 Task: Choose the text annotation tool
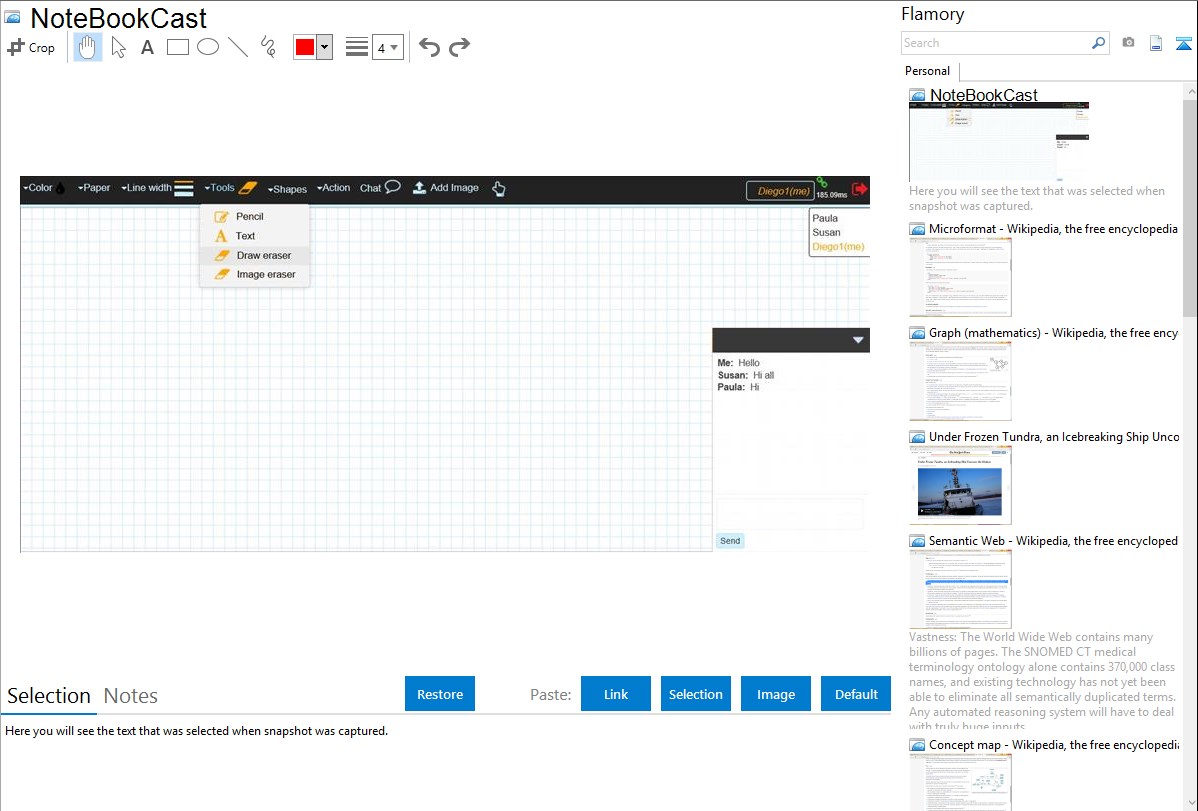[147, 47]
